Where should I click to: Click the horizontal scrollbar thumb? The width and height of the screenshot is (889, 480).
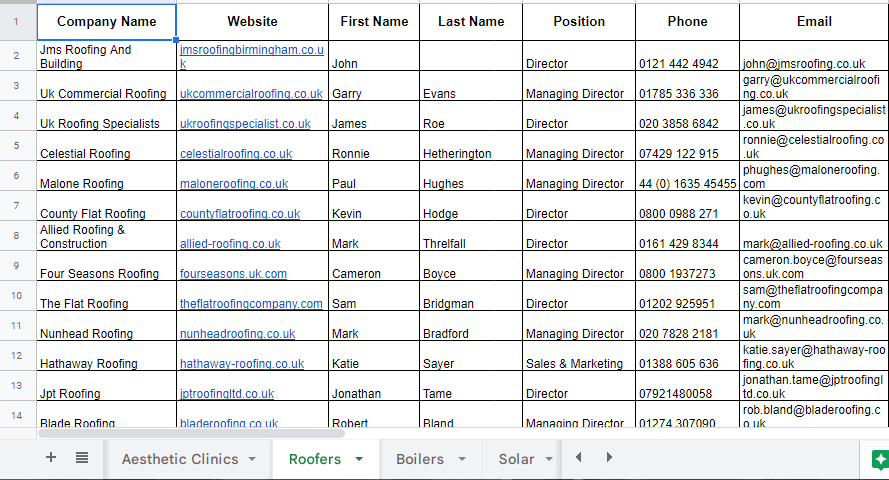click(x=191, y=434)
